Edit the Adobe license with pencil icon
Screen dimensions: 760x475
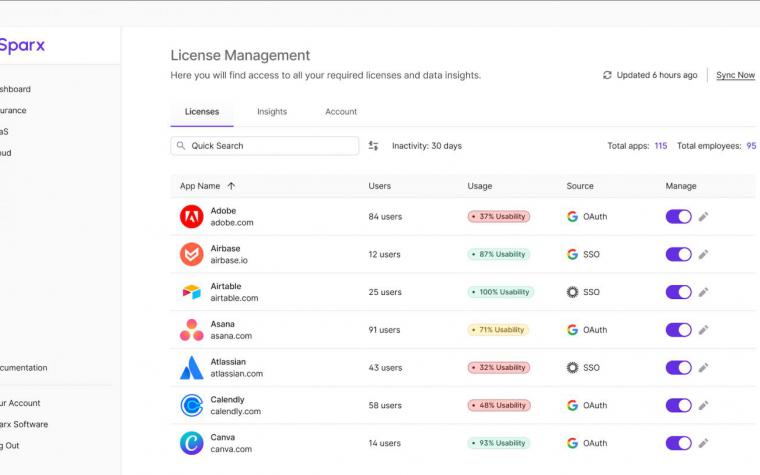703,217
